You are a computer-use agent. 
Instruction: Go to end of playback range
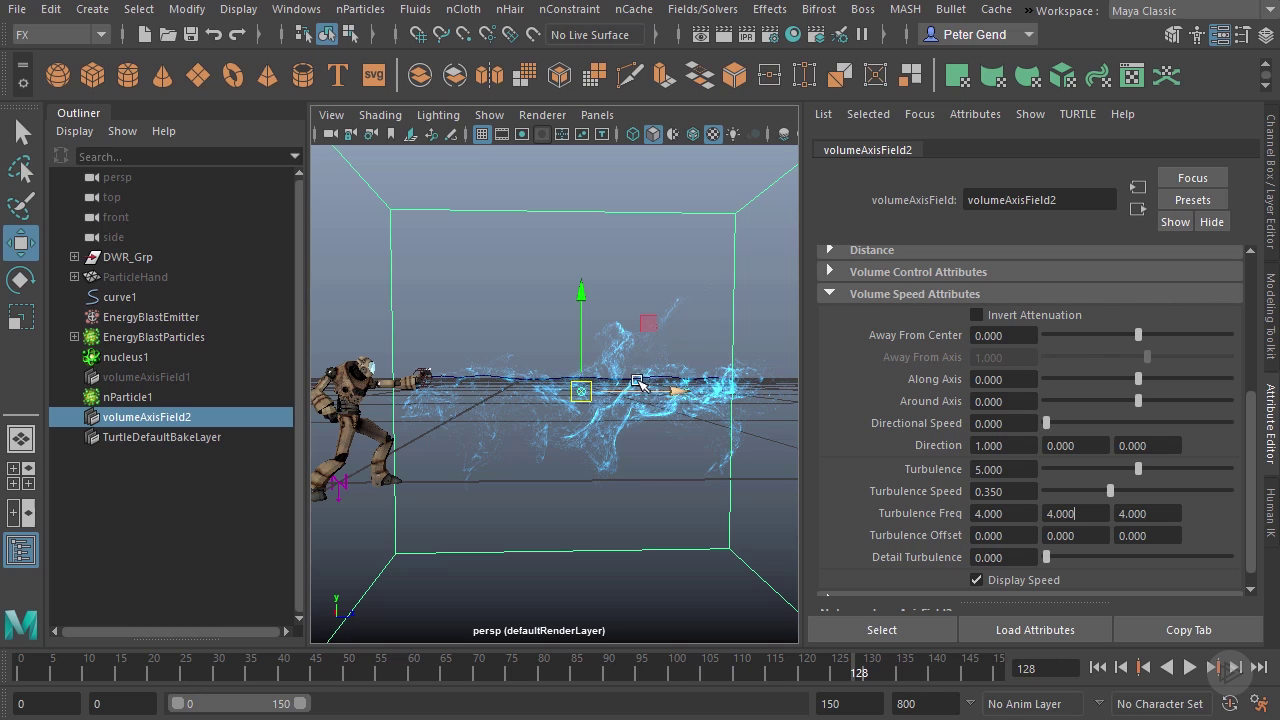click(x=1259, y=667)
